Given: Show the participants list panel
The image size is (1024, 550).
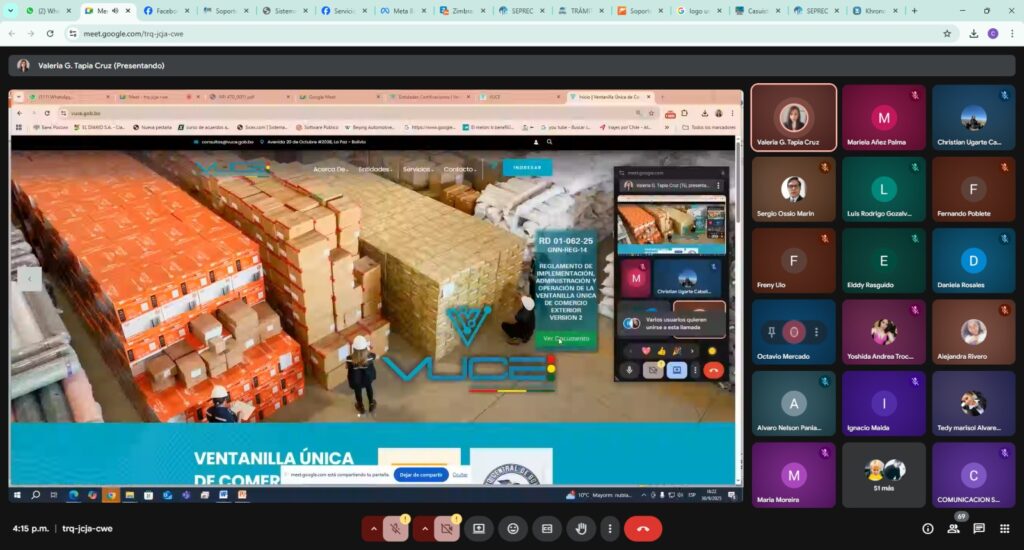Looking at the screenshot, I should click(953, 528).
